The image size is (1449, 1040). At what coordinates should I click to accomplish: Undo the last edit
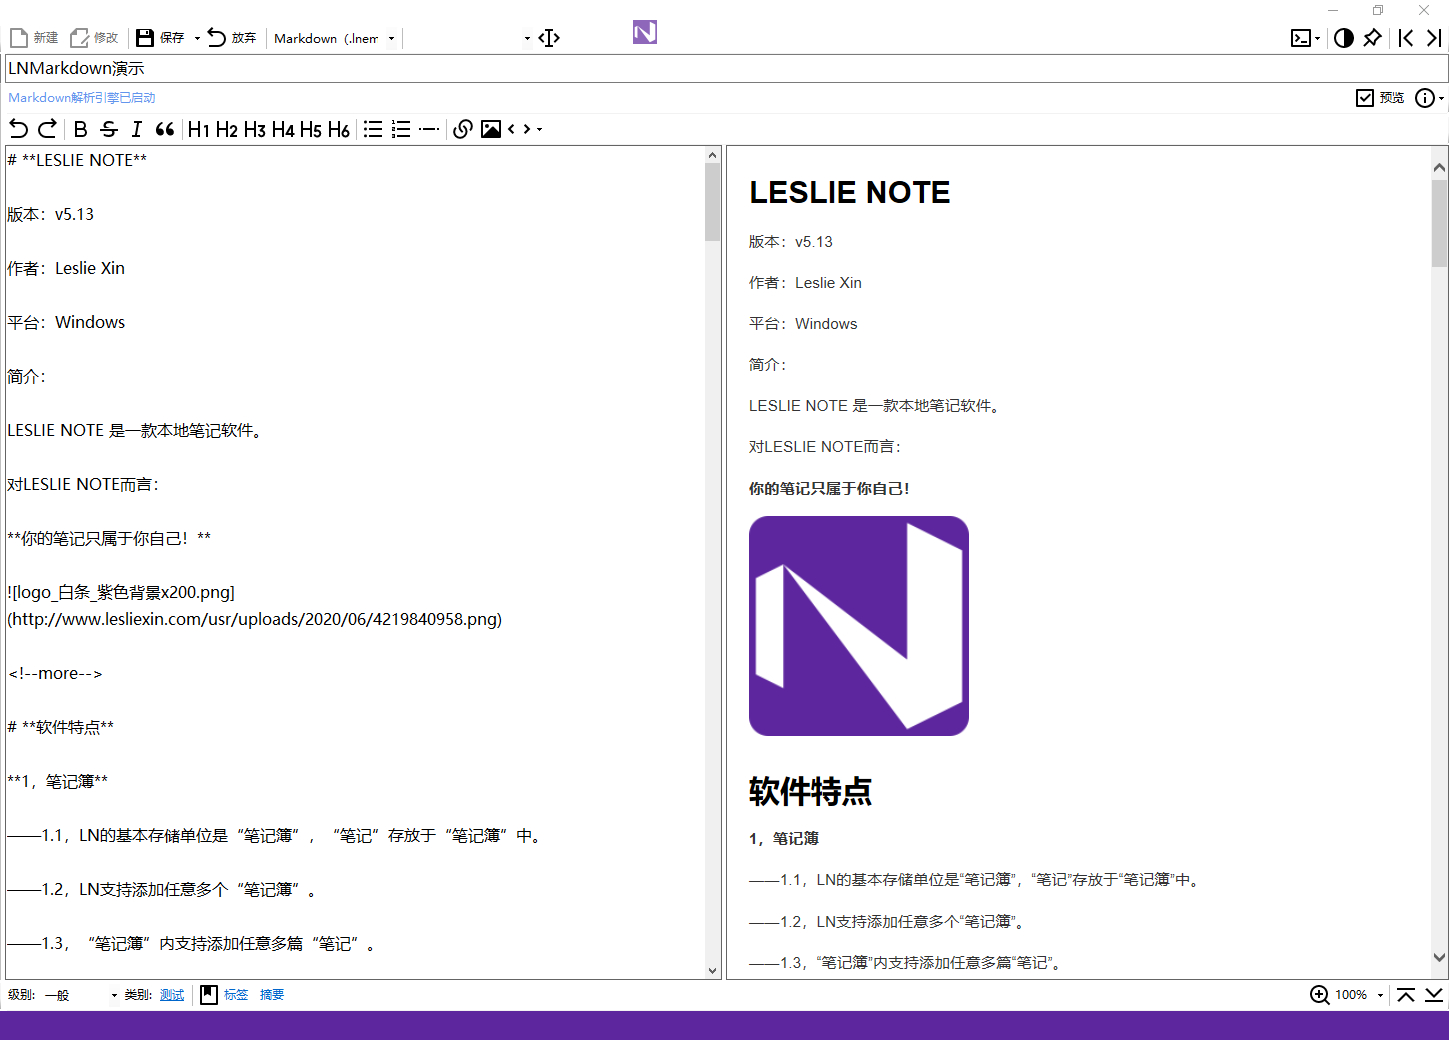tap(19, 129)
